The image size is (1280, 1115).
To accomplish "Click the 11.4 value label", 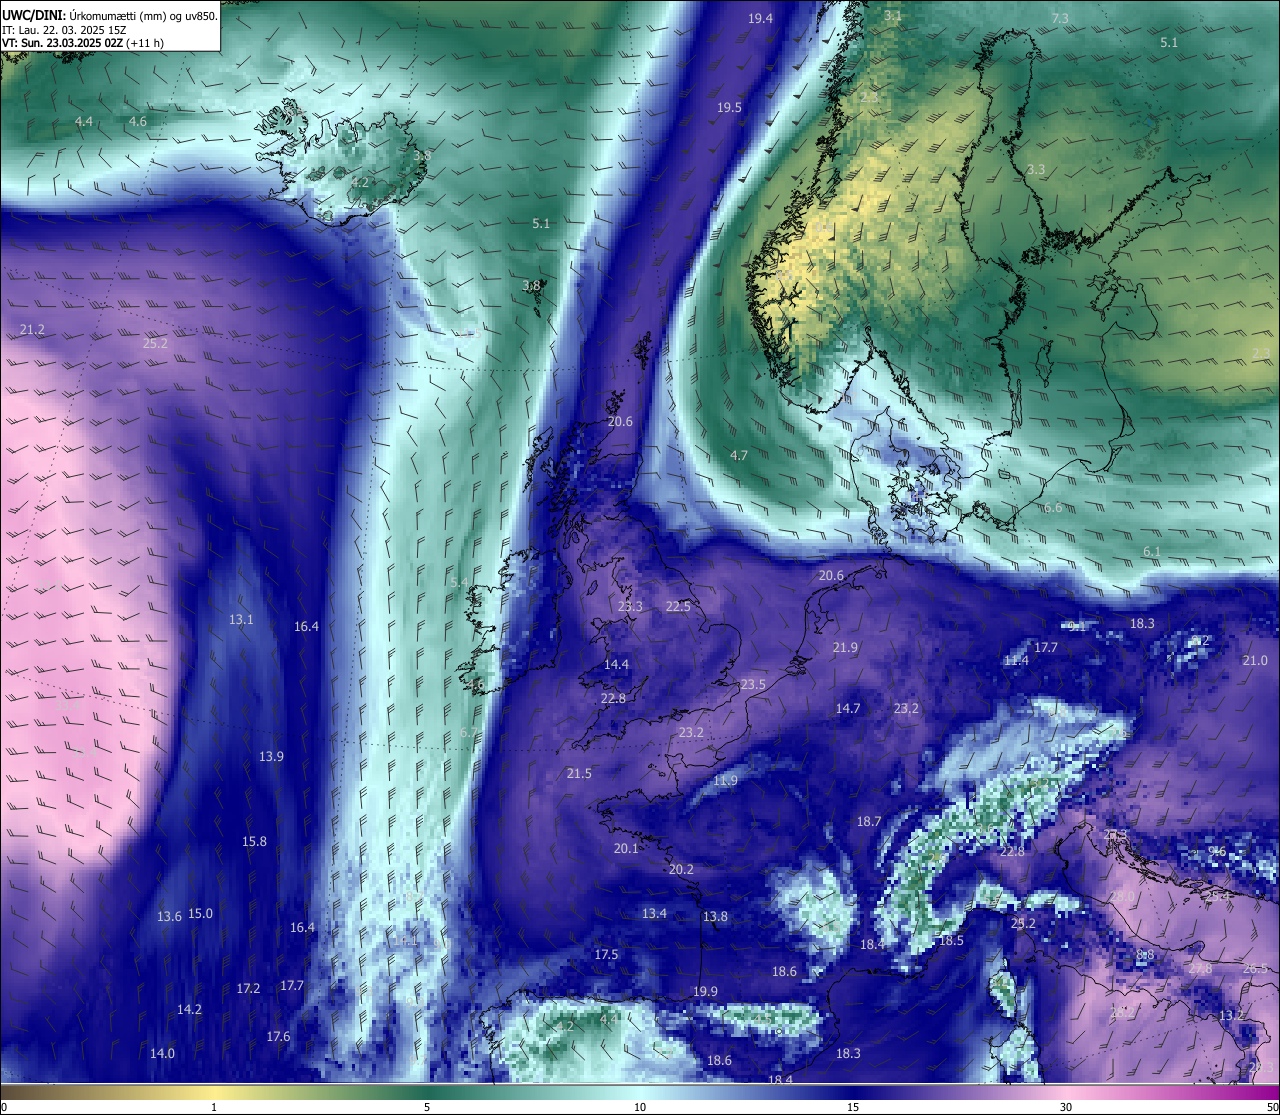I will coord(1015,661).
